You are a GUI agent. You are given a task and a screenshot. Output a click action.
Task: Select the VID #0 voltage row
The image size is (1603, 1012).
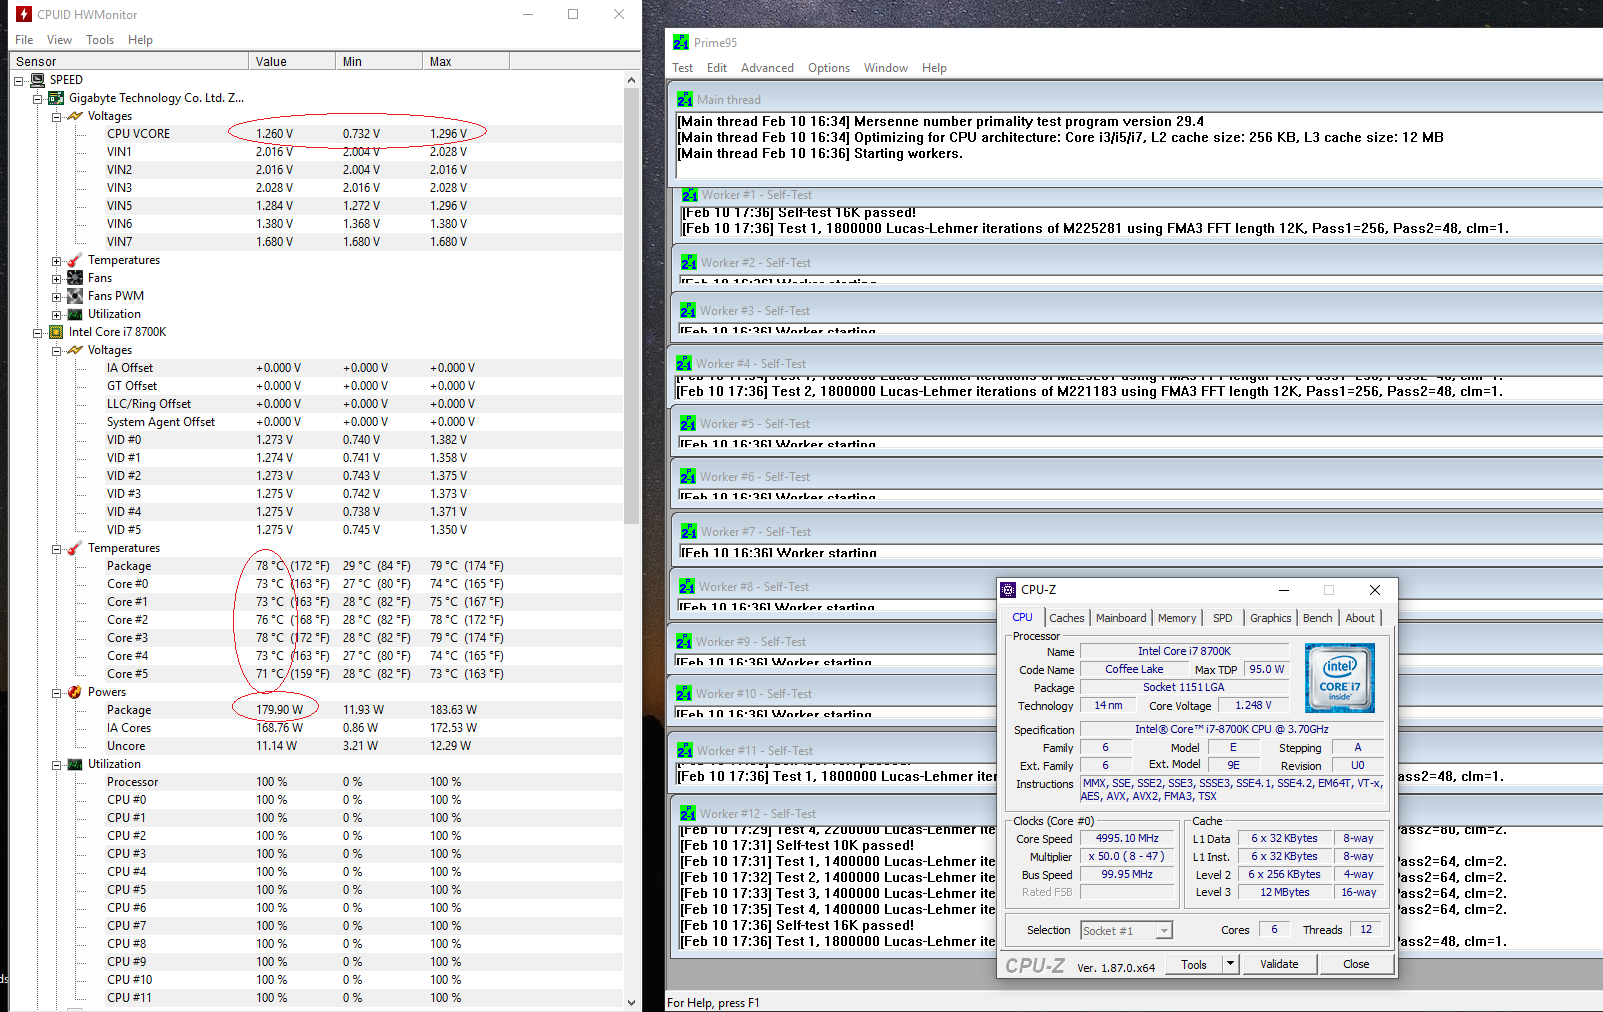(x=317, y=440)
